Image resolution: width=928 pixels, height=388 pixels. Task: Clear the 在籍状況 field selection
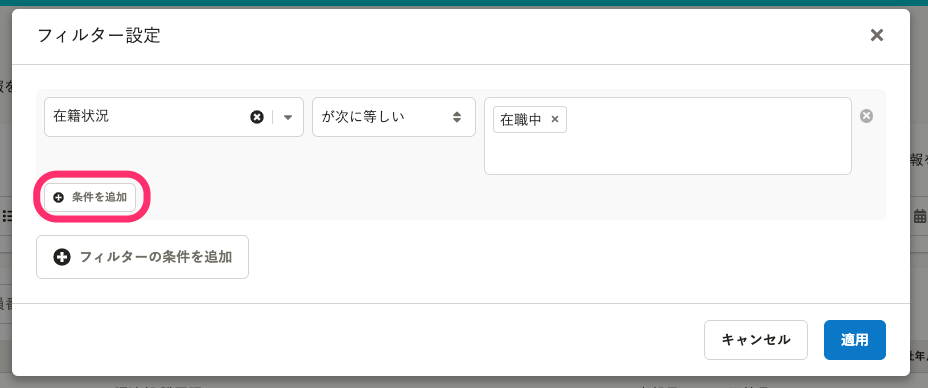[x=257, y=117]
